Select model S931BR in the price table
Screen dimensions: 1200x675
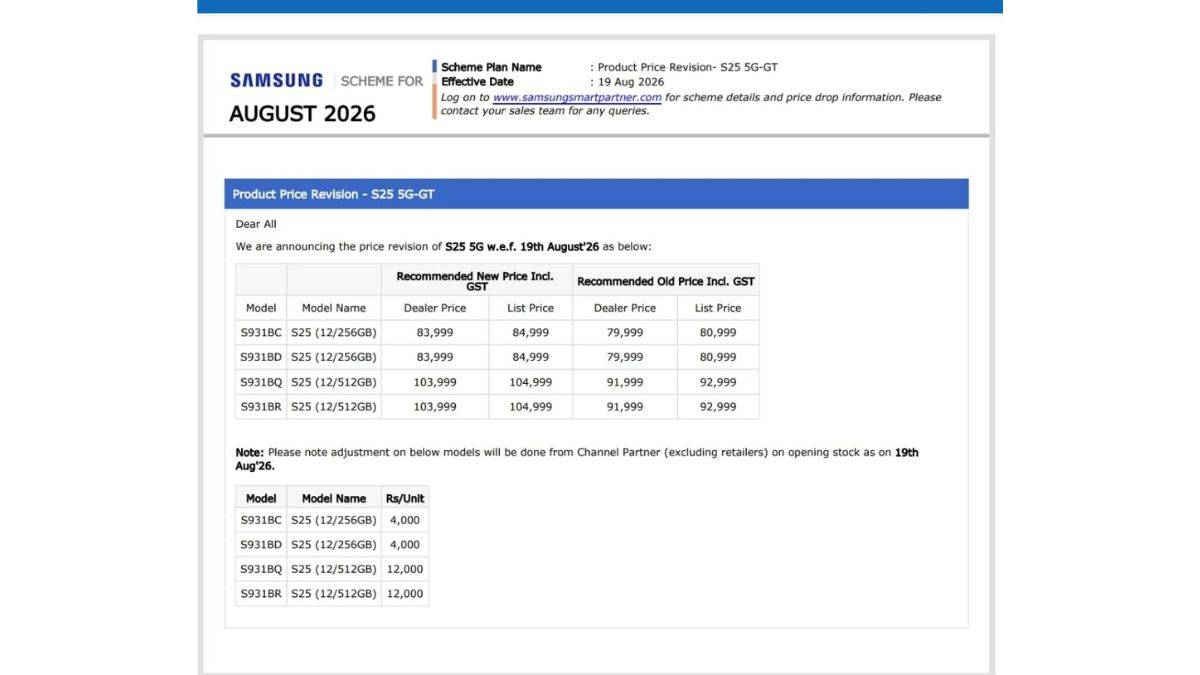261,407
